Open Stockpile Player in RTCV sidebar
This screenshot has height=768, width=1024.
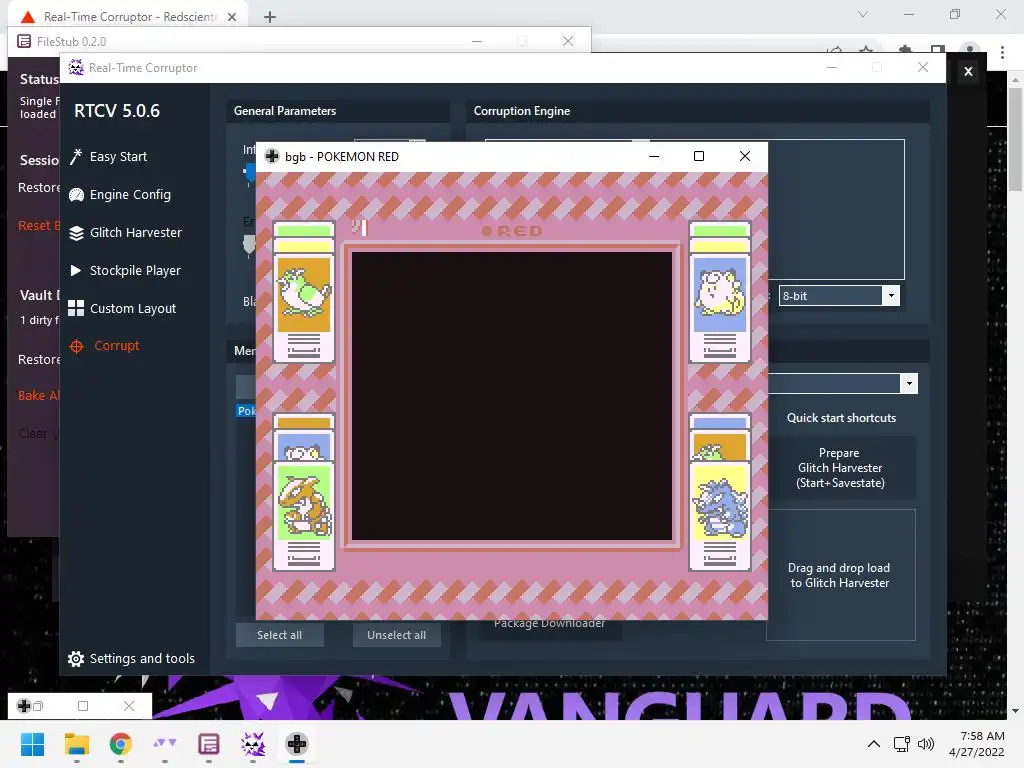[135, 270]
